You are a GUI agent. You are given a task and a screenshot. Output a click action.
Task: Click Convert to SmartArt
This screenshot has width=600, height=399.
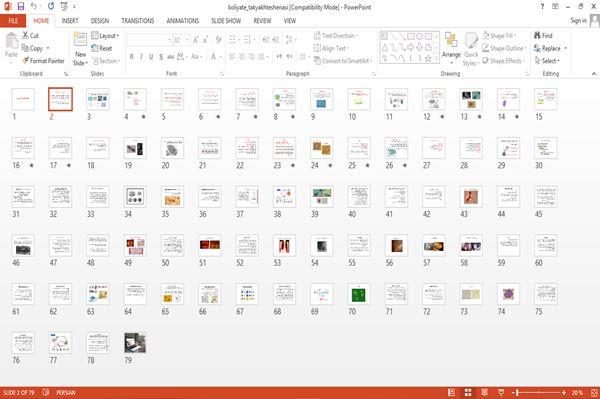pos(342,61)
